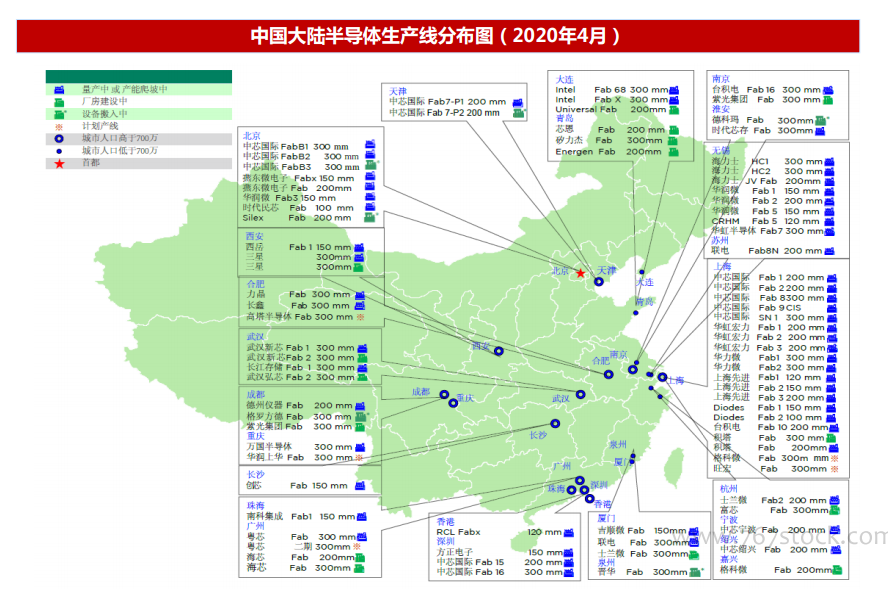Click the 设备搬入中 legend factory icon

(59, 114)
